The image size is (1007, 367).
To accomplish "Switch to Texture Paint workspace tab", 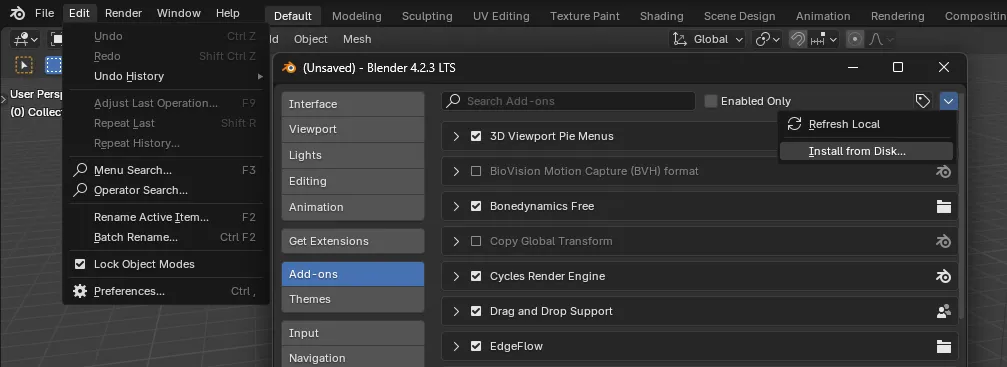I will coord(584,16).
